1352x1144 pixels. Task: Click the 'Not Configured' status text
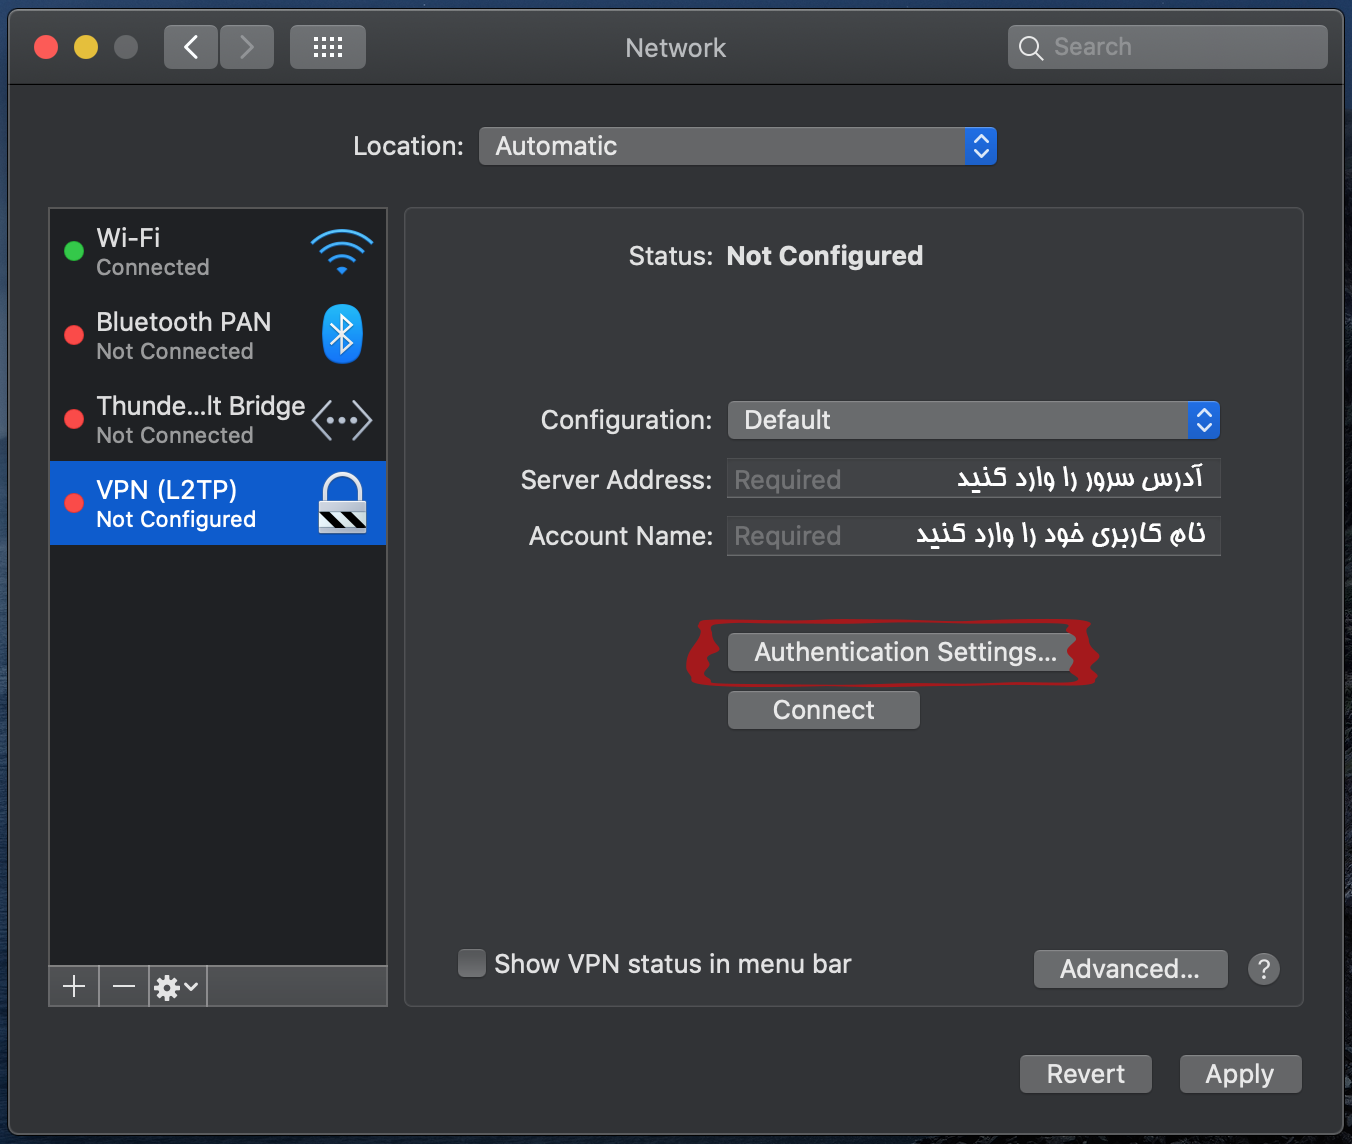pos(824,256)
